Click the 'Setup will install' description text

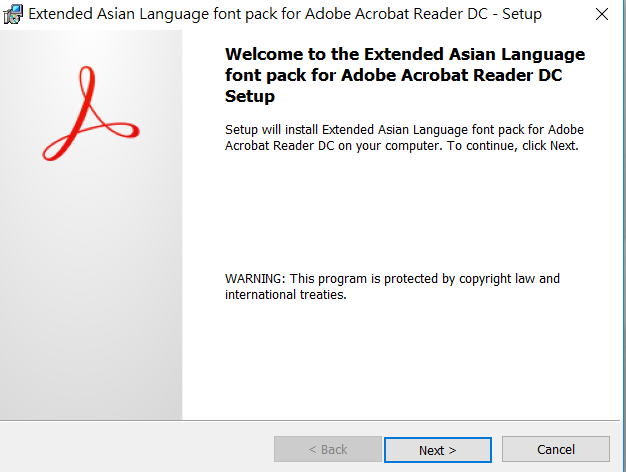(x=404, y=138)
